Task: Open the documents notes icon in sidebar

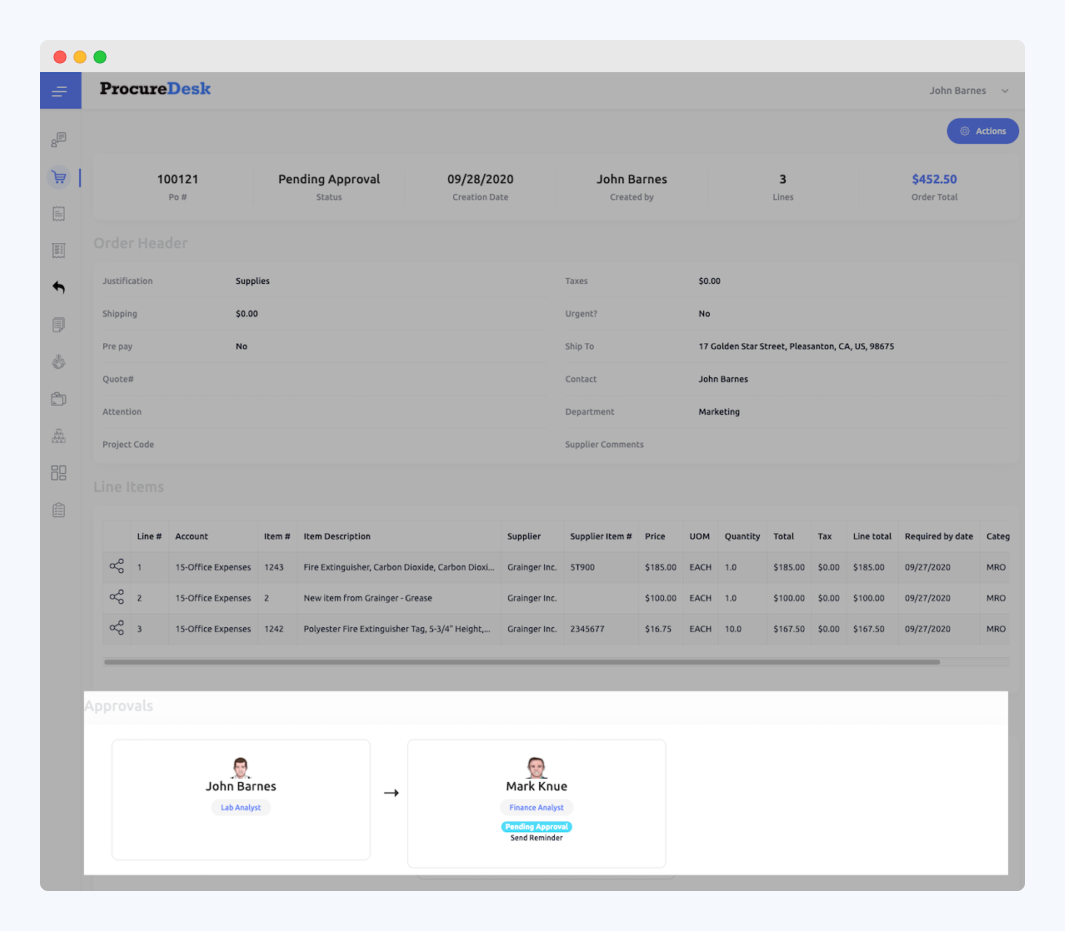Action: (x=58, y=324)
